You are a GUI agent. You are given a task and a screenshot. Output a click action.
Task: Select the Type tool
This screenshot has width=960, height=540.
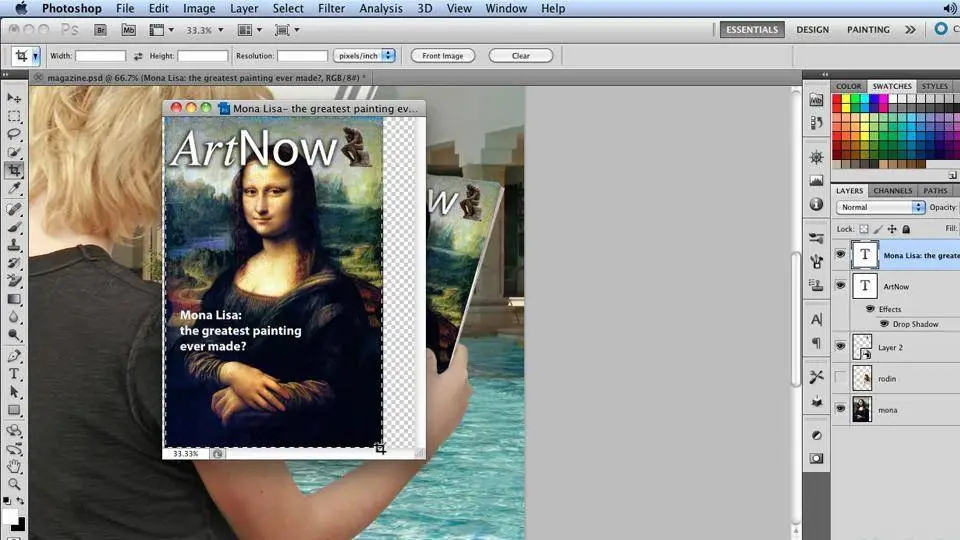[13, 374]
